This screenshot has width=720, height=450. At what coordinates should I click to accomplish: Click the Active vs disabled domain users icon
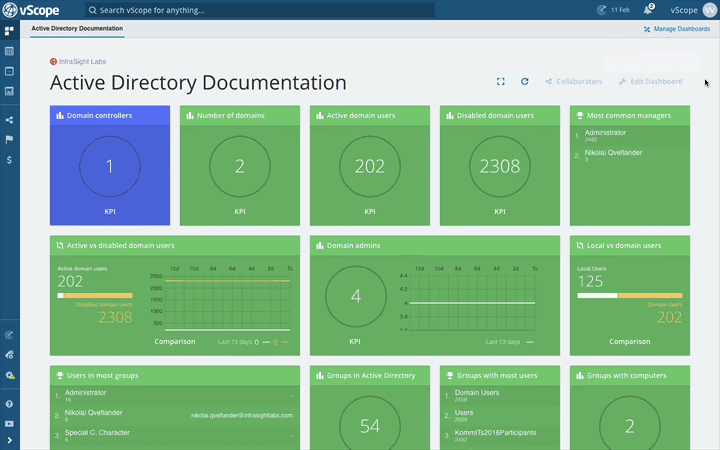coord(60,246)
